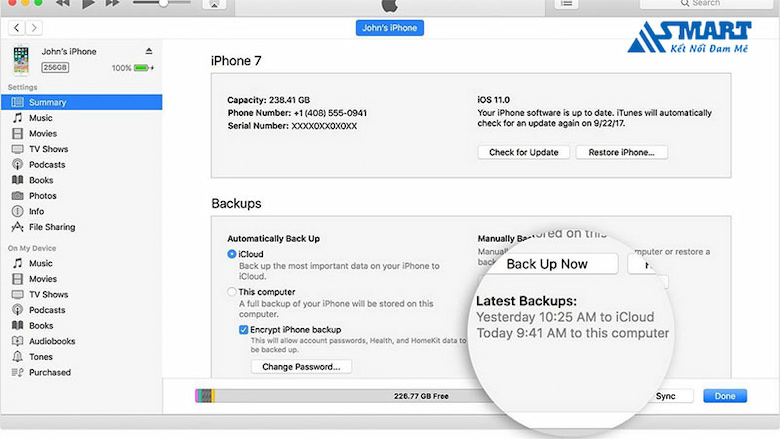
Task: Click the Check for Update button
Action: tap(523, 153)
